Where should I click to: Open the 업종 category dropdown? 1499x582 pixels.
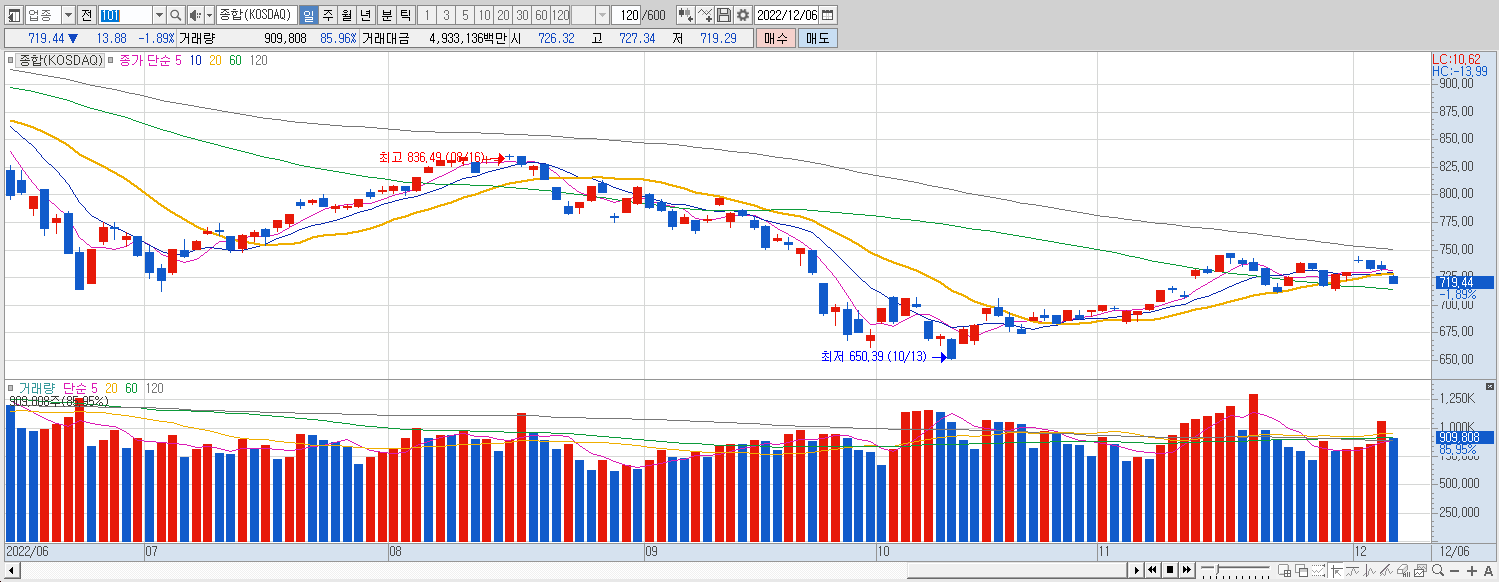pos(68,15)
